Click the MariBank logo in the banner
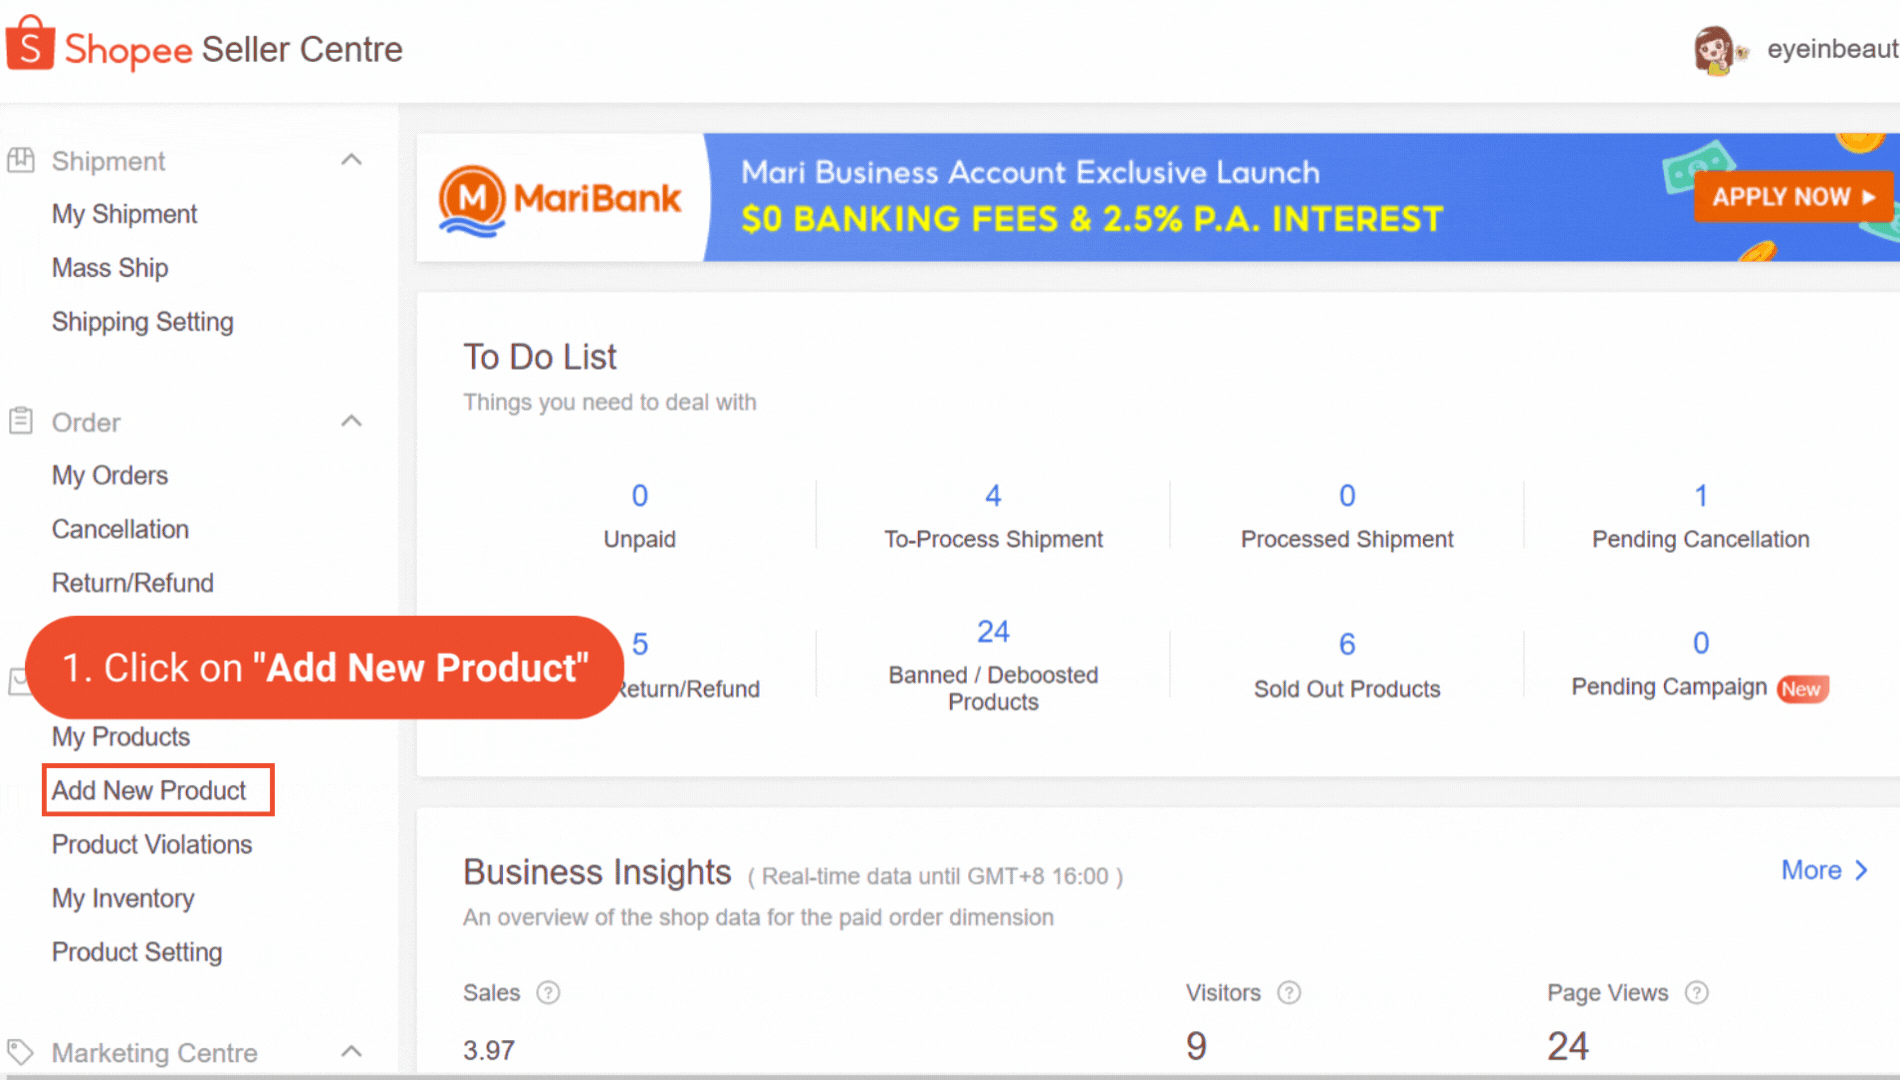Viewport: 1900px width, 1080px height. (x=560, y=197)
